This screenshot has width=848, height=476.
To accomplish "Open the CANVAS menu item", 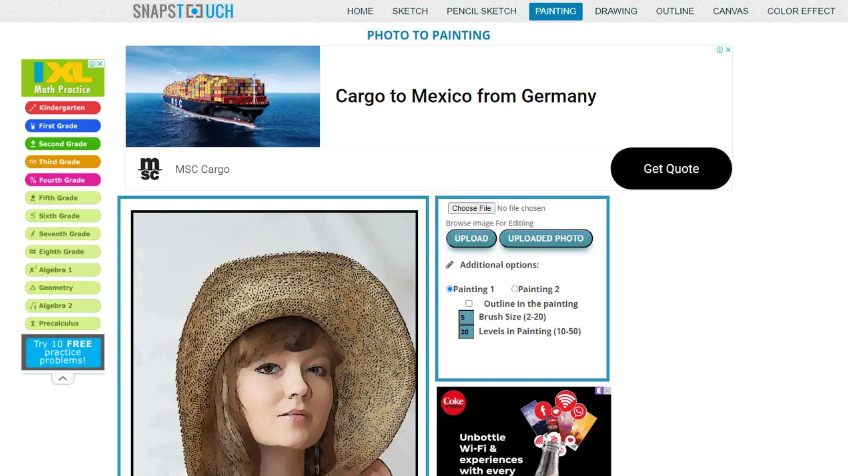I will click(731, 11).
